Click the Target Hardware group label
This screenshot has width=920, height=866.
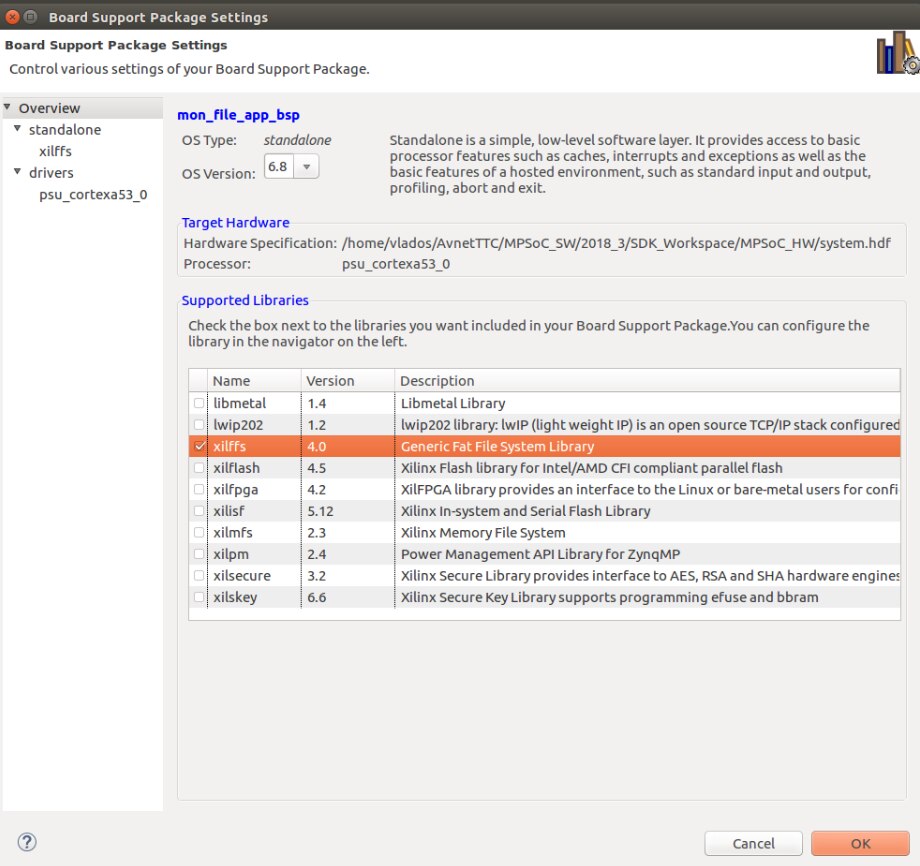click(x=235, y=222)
